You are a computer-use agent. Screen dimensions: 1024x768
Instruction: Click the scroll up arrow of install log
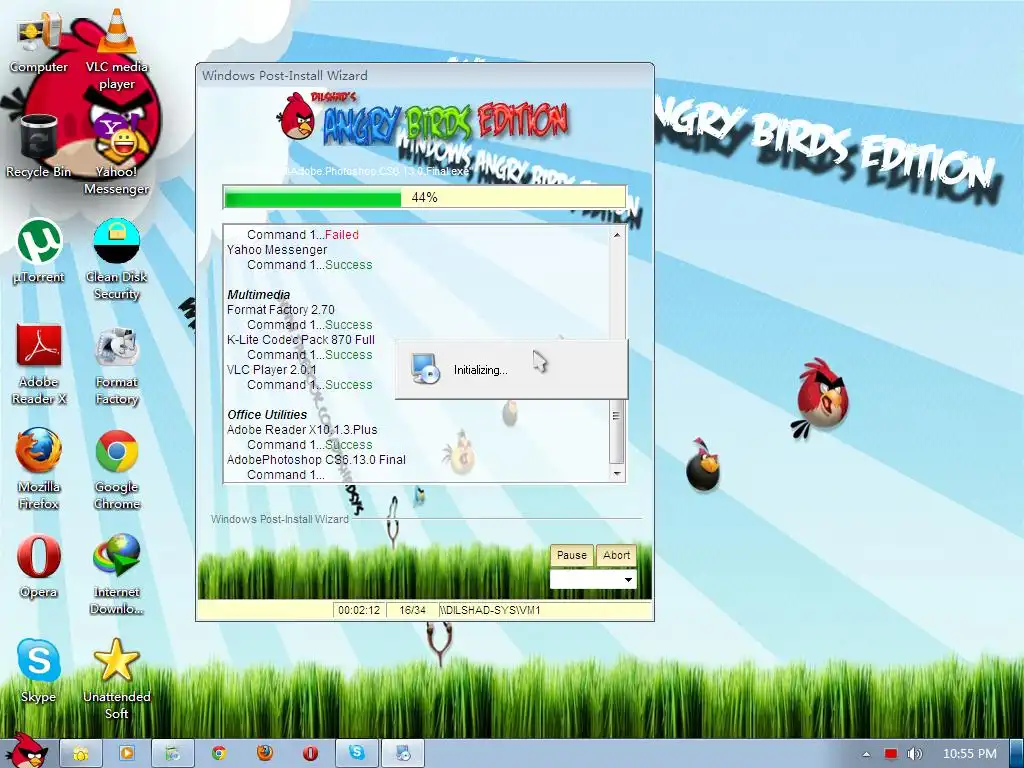[x=616, y=234]
